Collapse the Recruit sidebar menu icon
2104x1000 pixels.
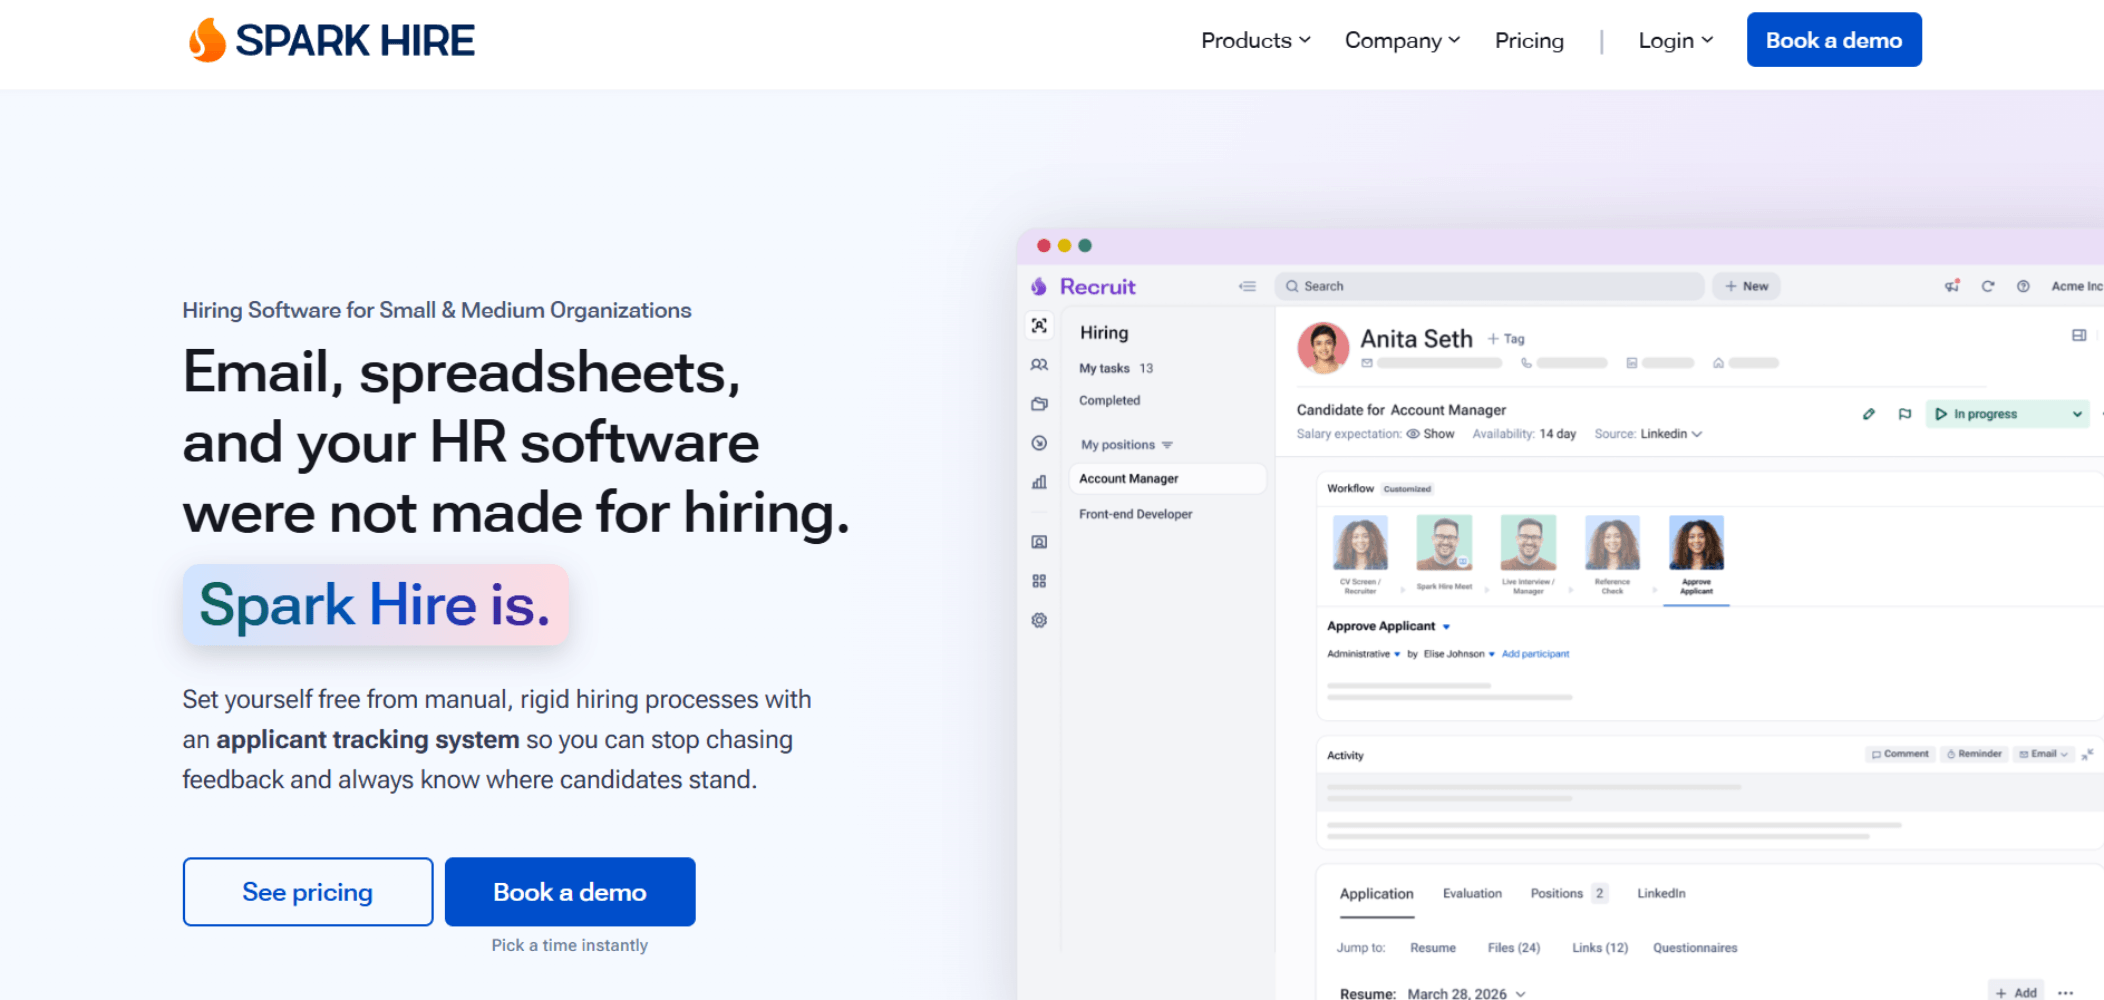[1247, 286]
